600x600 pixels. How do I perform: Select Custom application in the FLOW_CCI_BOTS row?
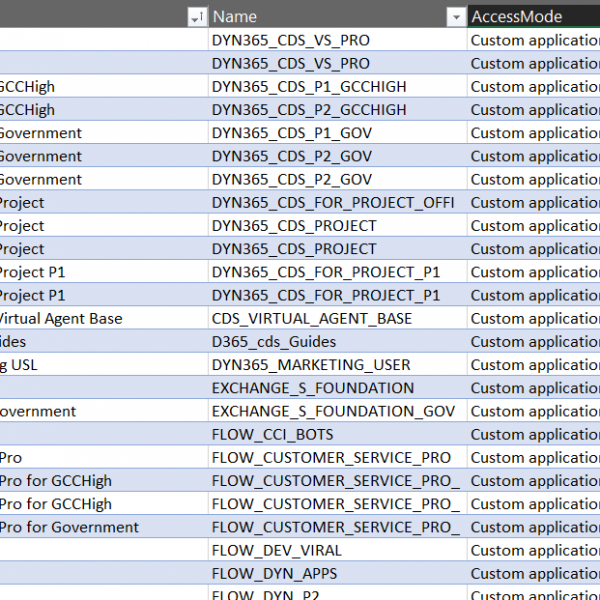[534, 434]
